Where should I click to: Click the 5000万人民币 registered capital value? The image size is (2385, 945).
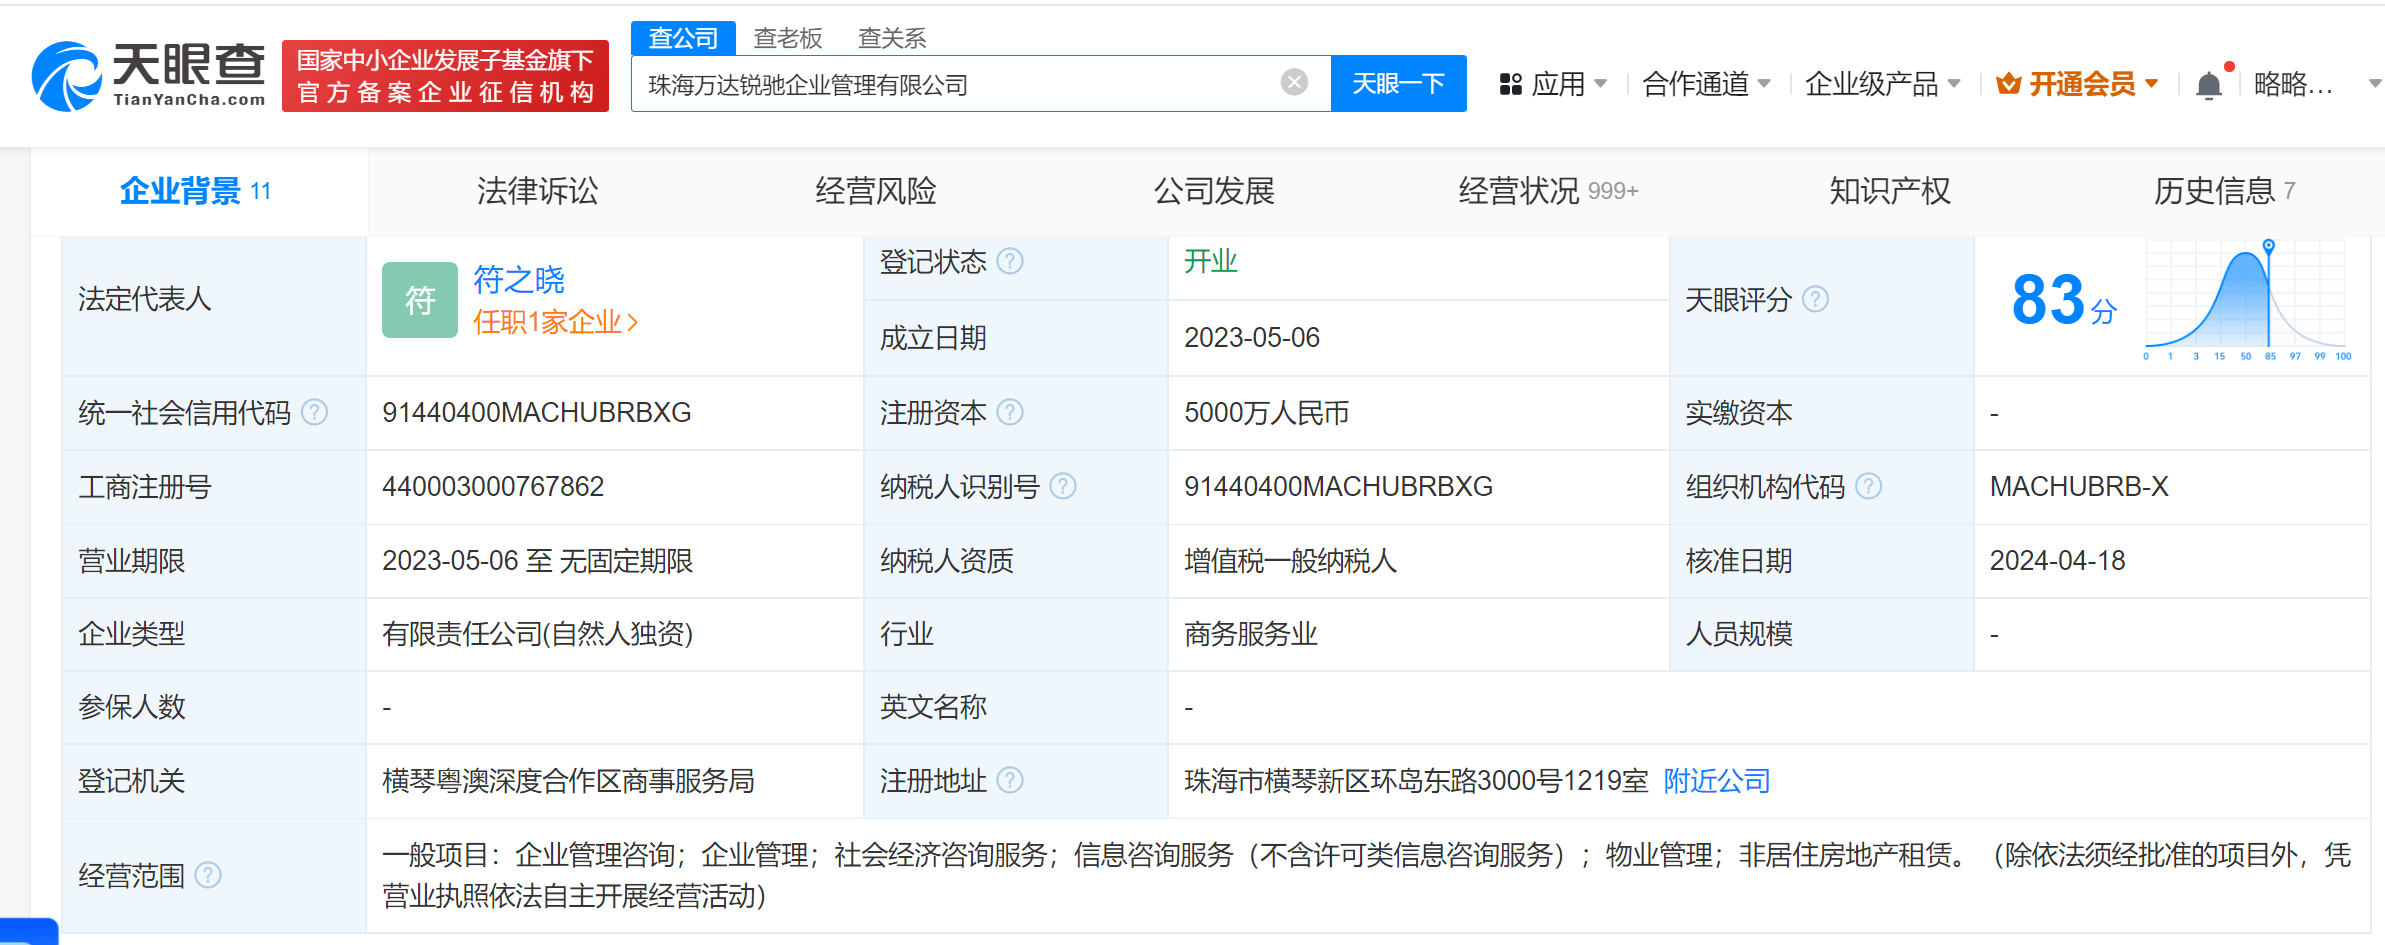click(1267, 412)
